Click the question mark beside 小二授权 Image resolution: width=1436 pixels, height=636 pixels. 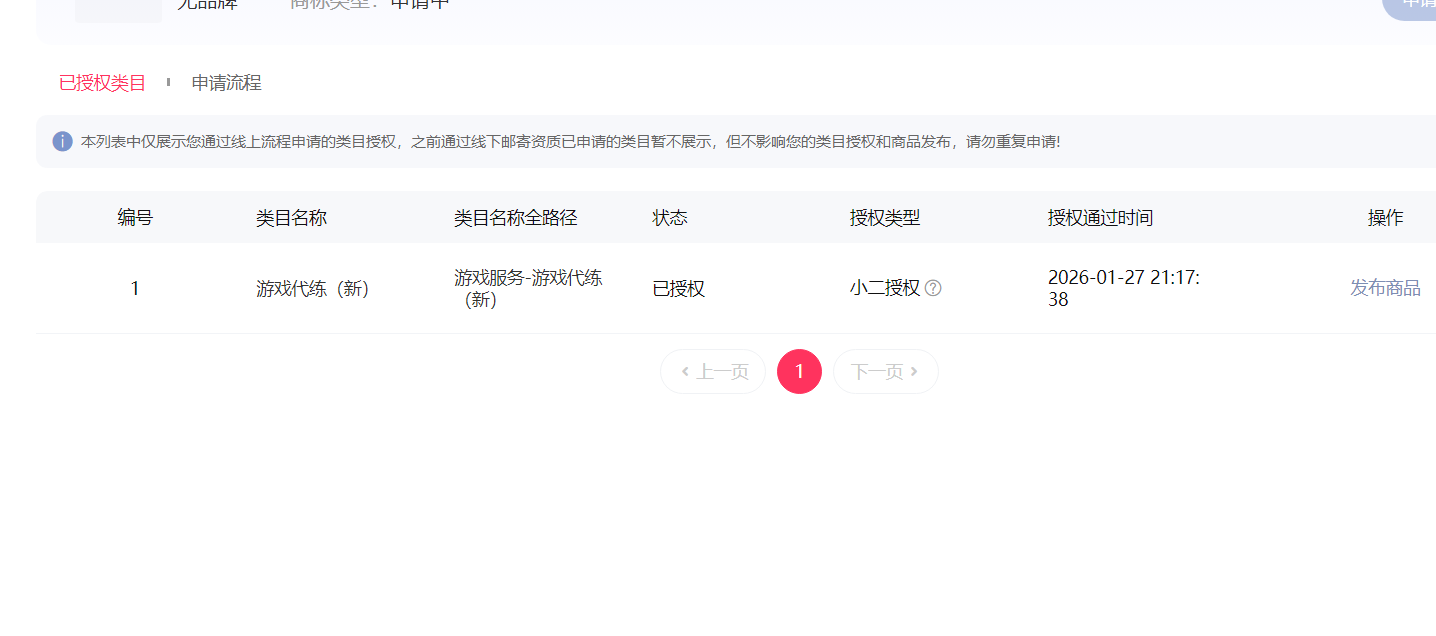coord(933,288)
